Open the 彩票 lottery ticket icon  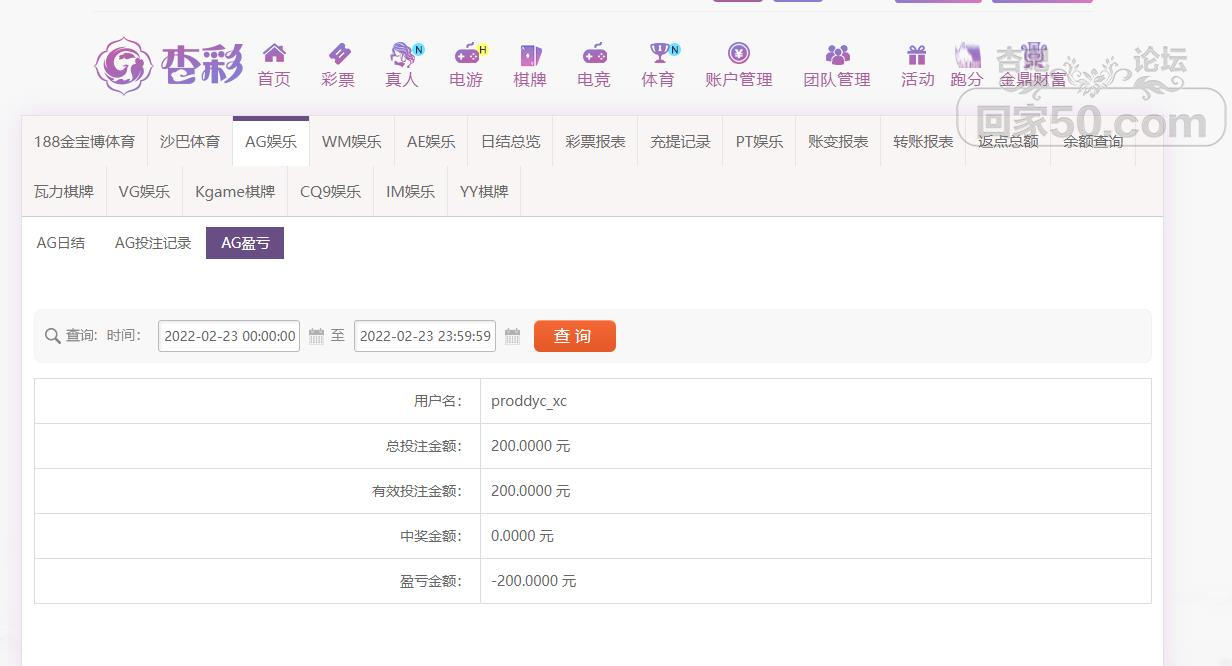coord(338,54)
